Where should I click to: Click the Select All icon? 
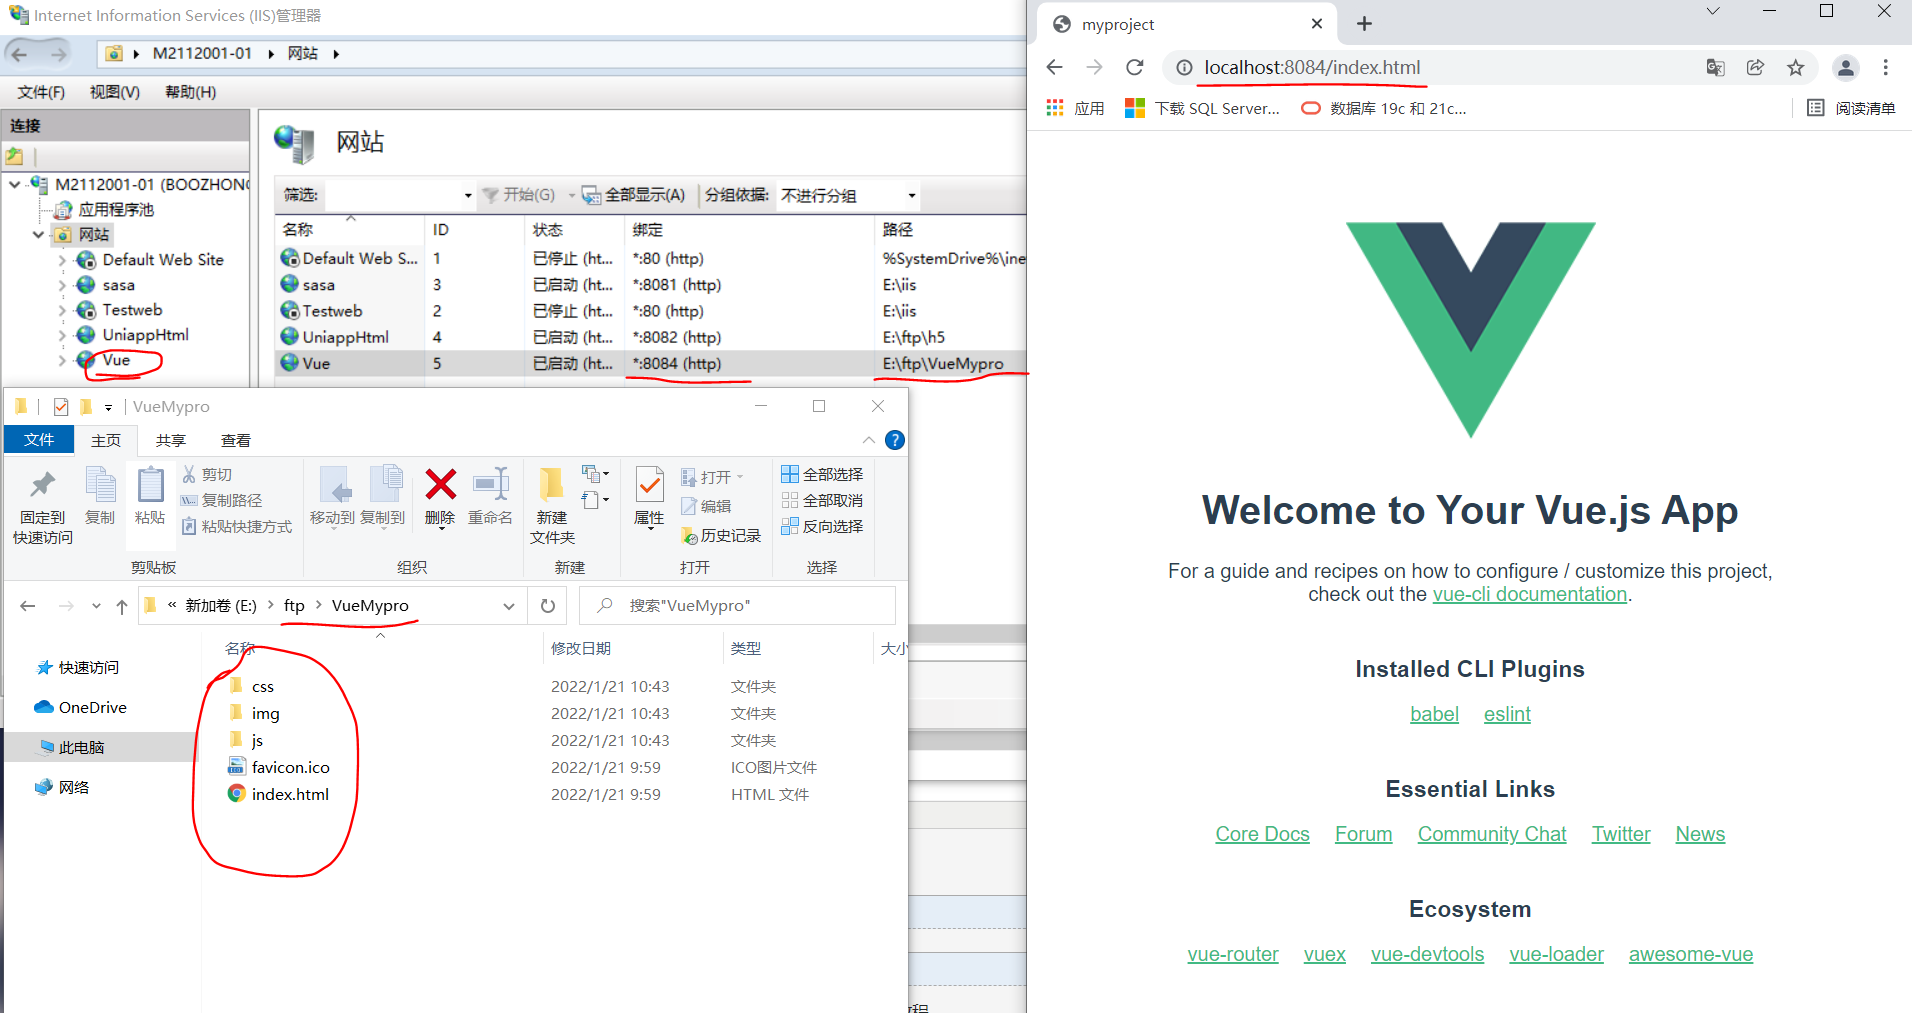(790, 474)
